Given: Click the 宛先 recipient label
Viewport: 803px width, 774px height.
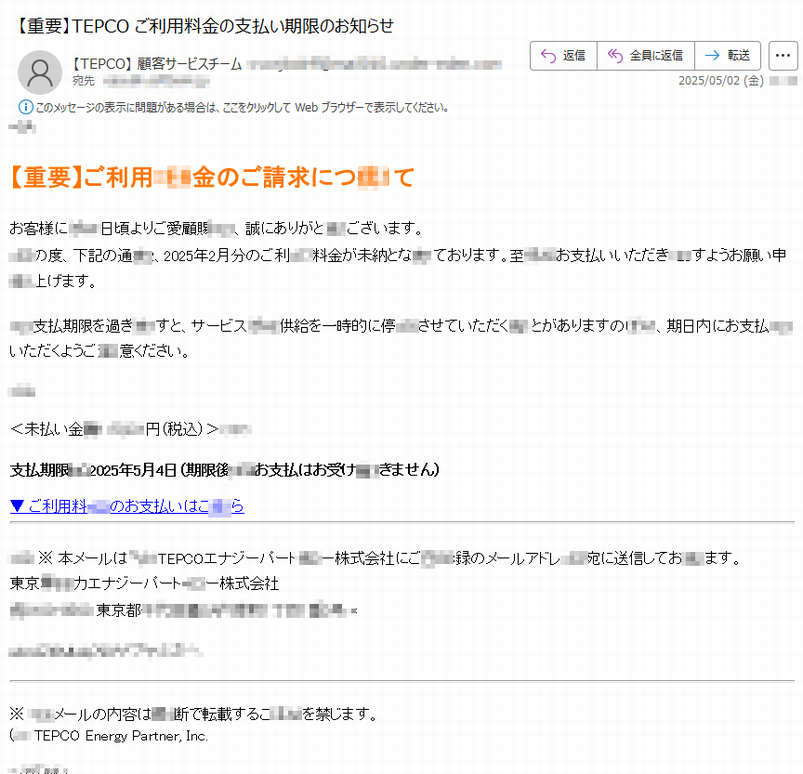Looking at the screenshot, I should tap(83, 80).
